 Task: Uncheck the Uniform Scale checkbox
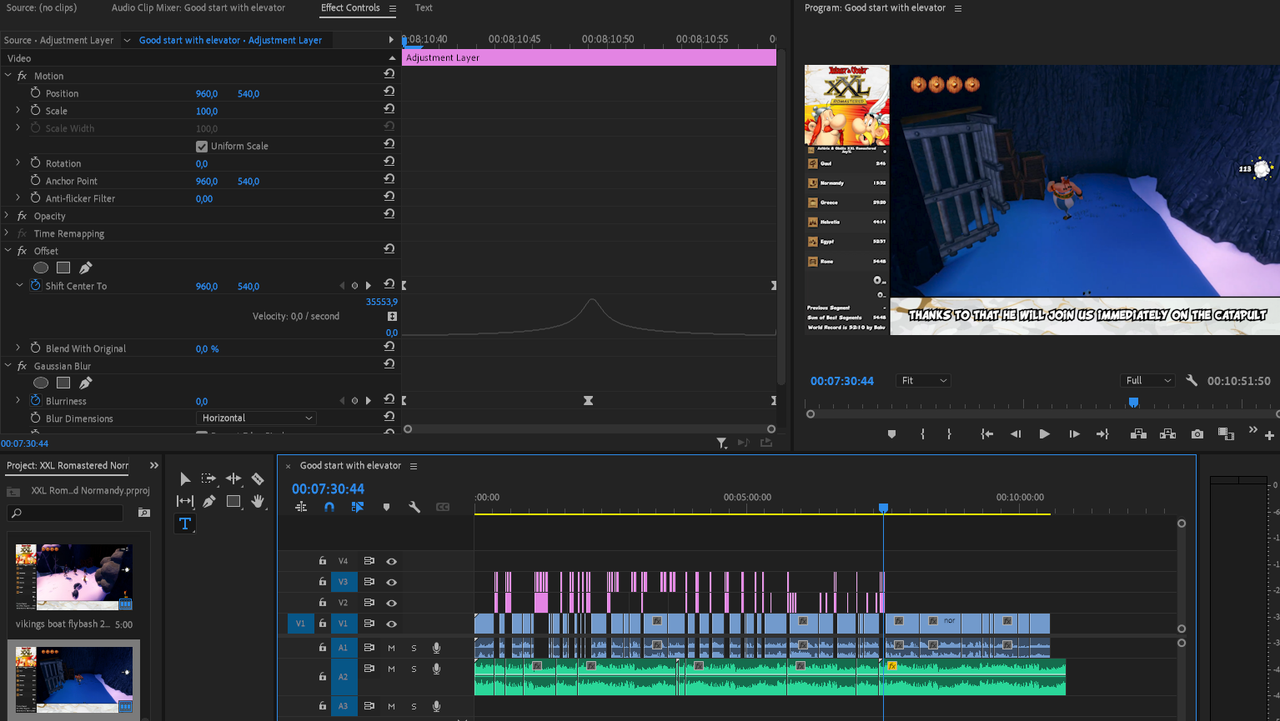click(202, 146)
